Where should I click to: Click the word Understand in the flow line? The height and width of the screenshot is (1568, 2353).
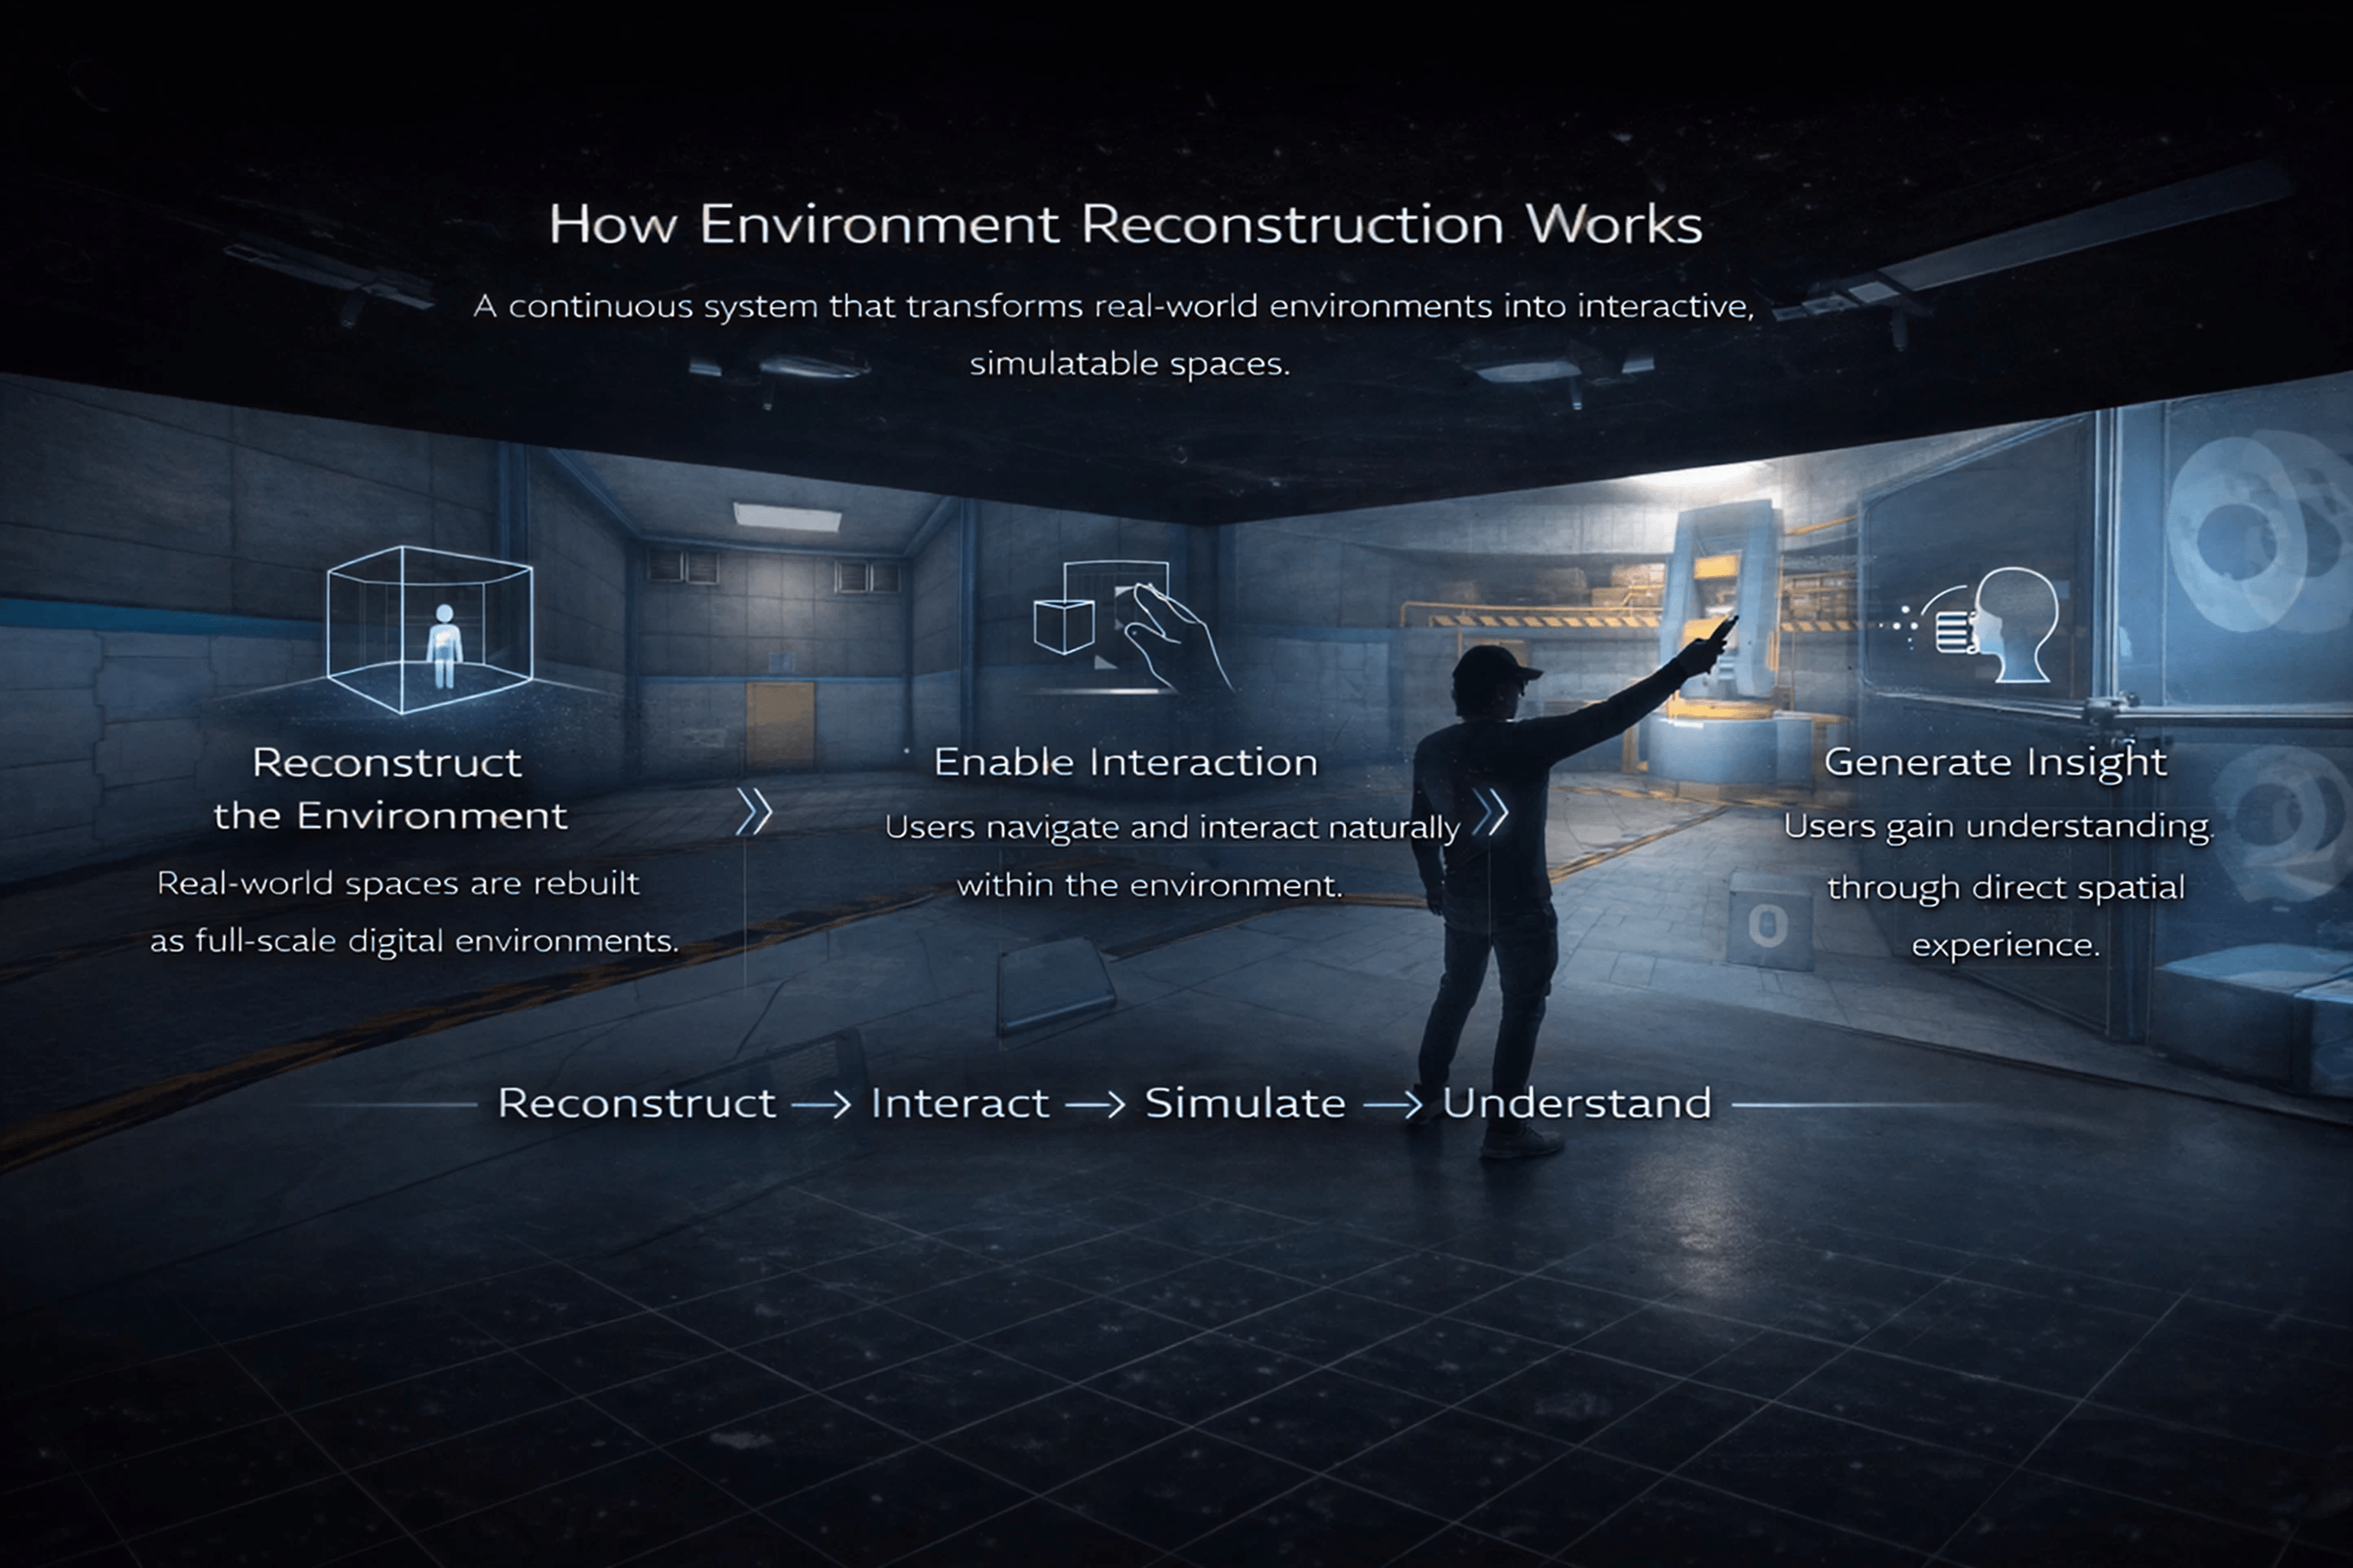1577,1103
